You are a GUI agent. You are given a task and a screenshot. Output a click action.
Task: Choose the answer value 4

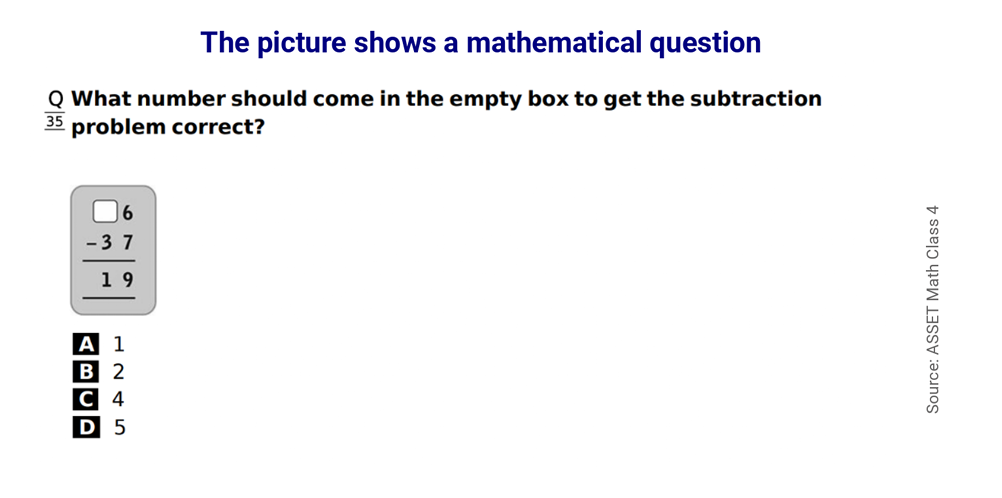(118, 399)
